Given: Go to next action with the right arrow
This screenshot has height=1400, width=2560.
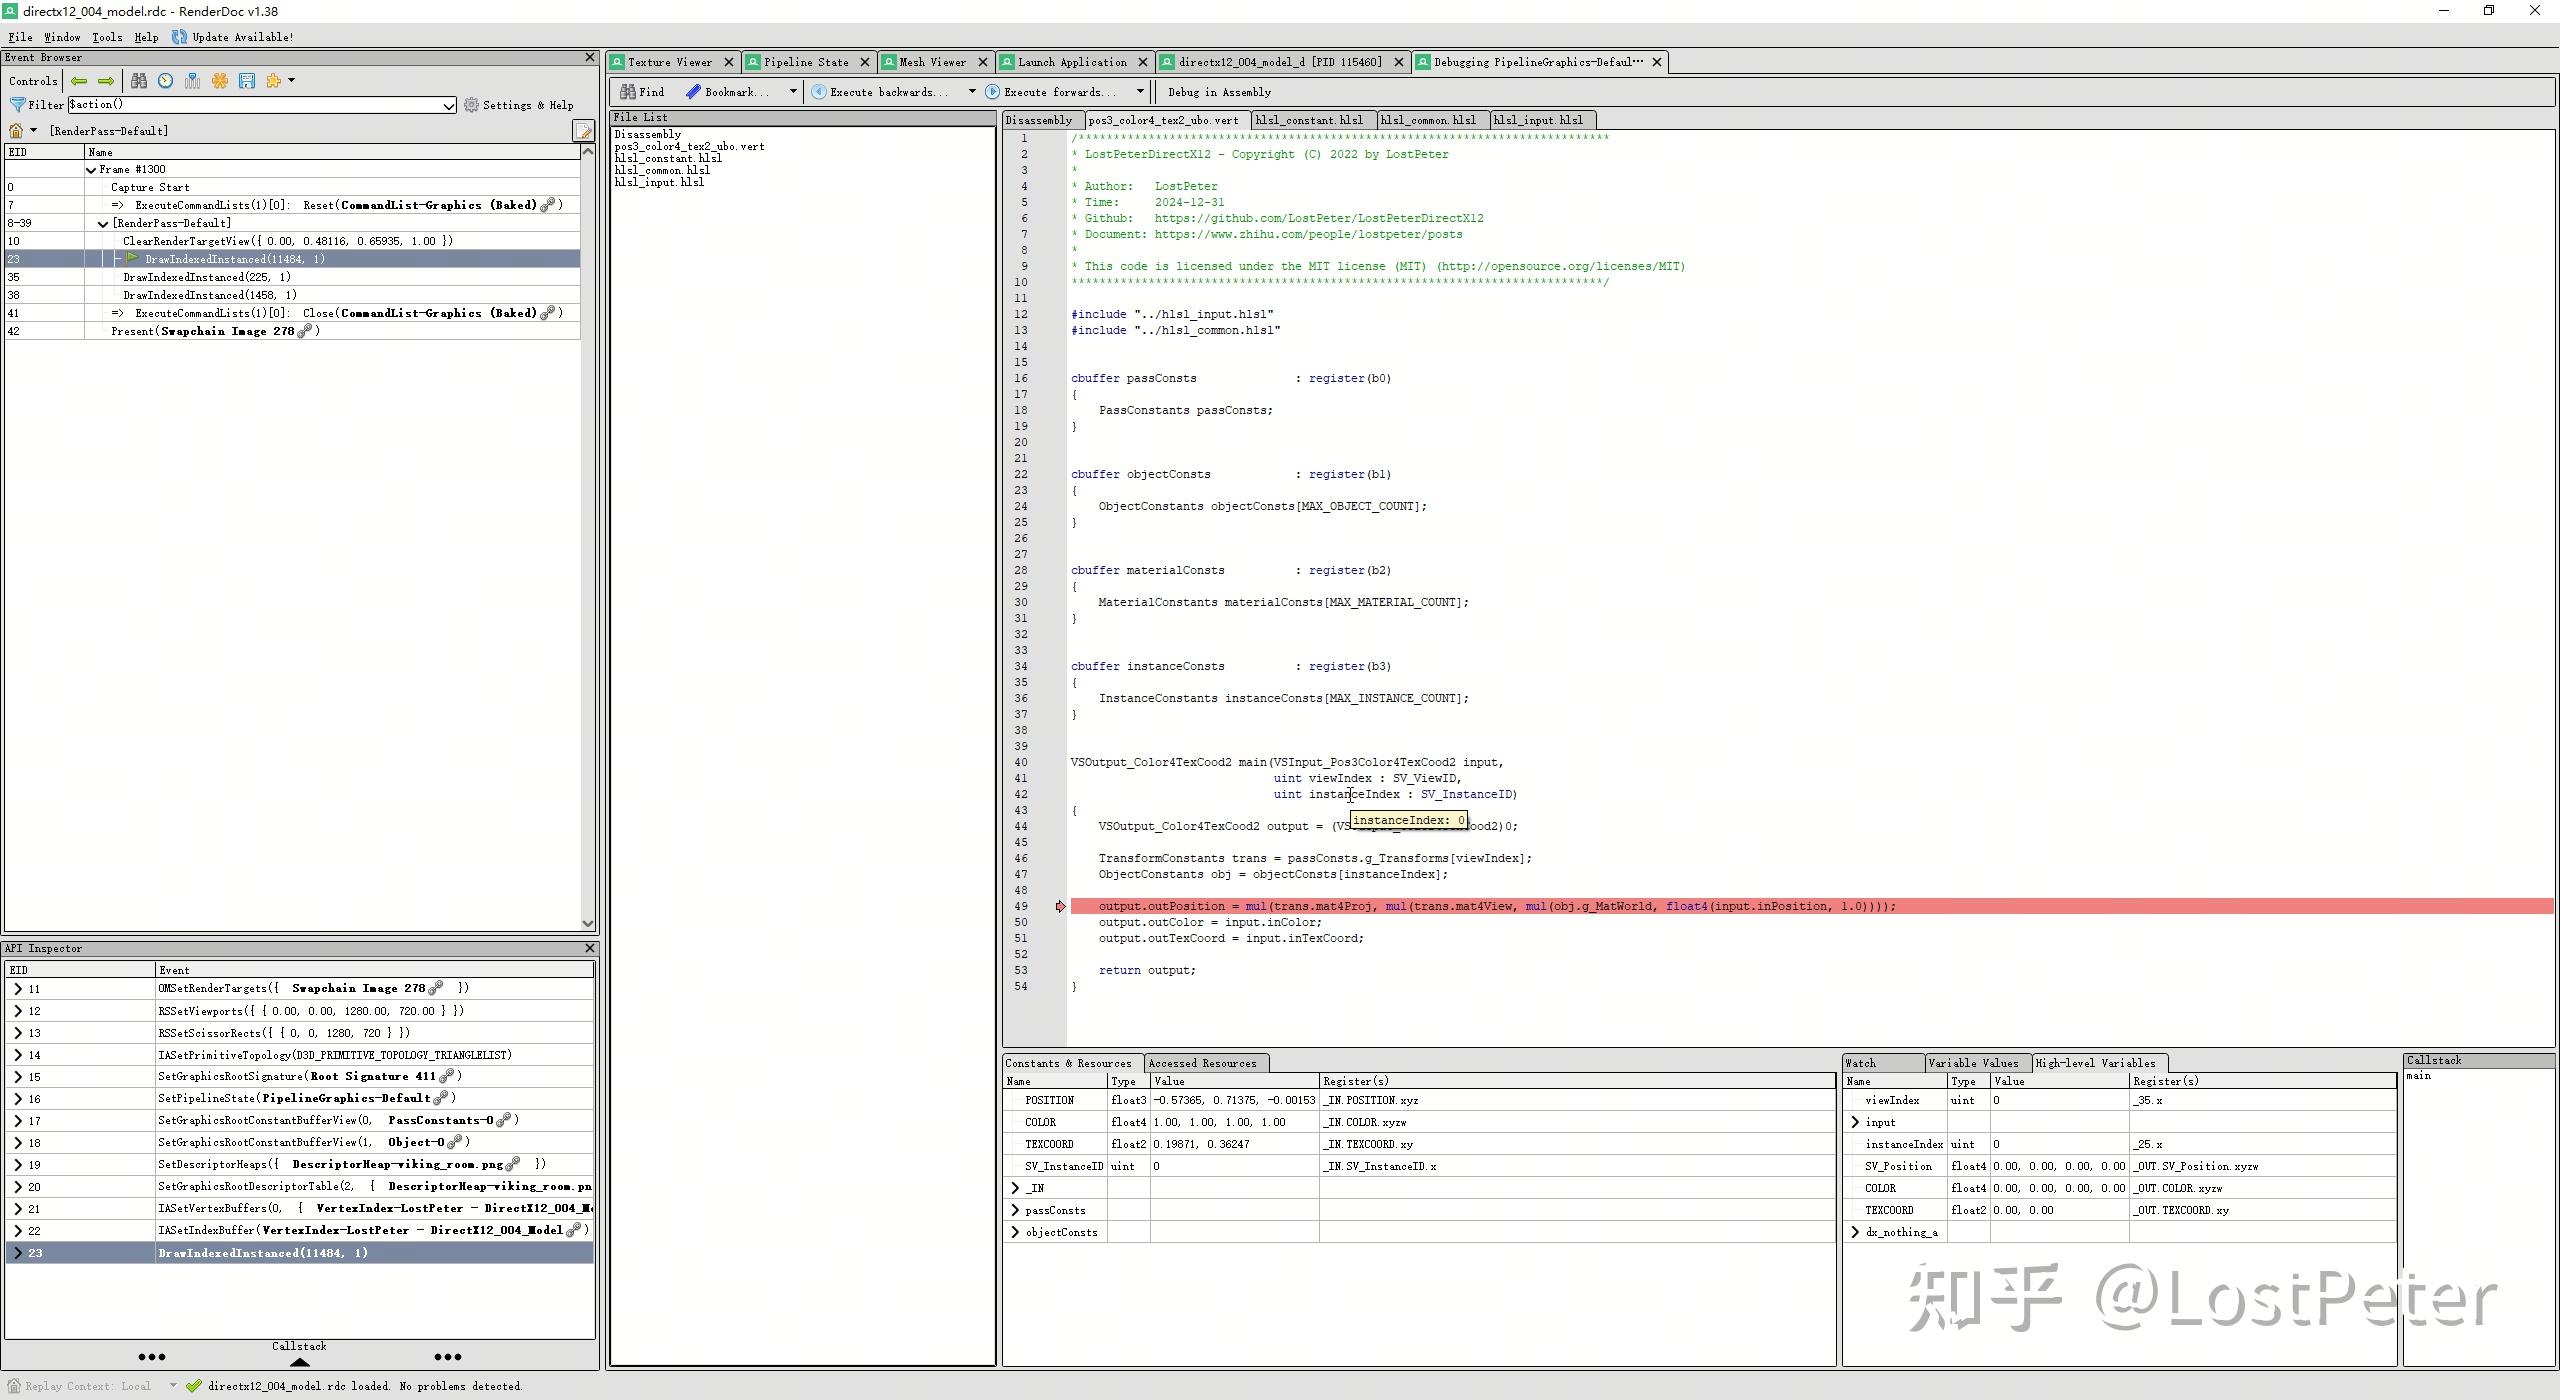Looking at the screenshot, I should [x=106, y=81].
